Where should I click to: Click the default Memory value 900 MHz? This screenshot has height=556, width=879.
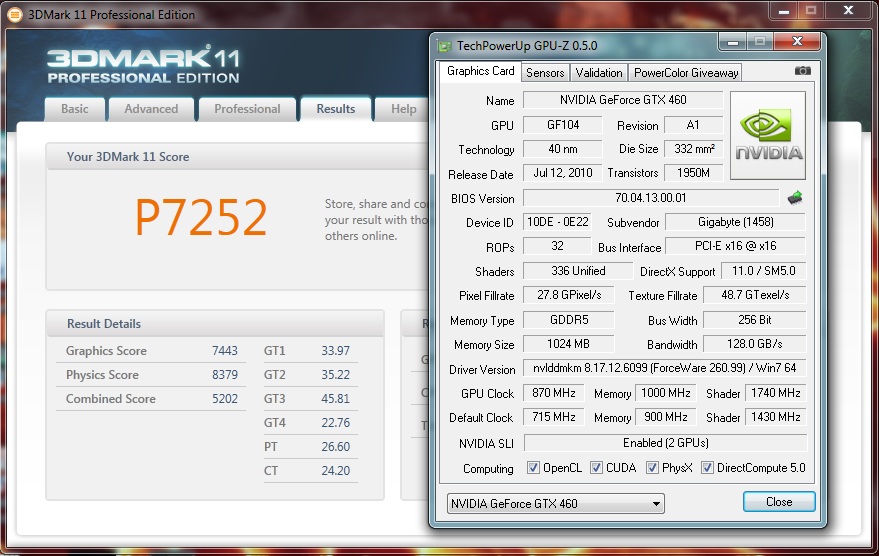(665, 417)
